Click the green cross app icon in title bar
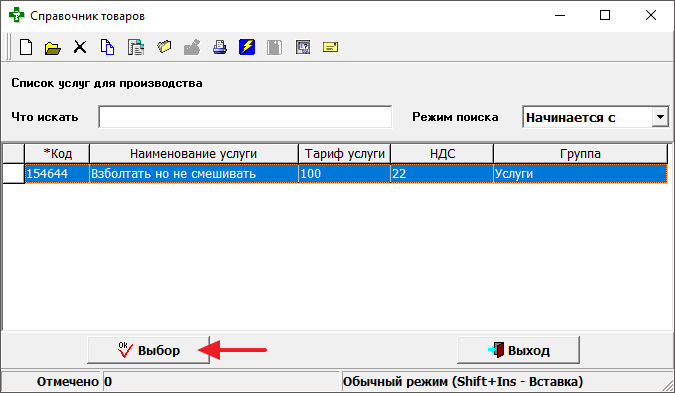Screen dimensions: 675x393 pyautogui.click(x=16, y=15)
